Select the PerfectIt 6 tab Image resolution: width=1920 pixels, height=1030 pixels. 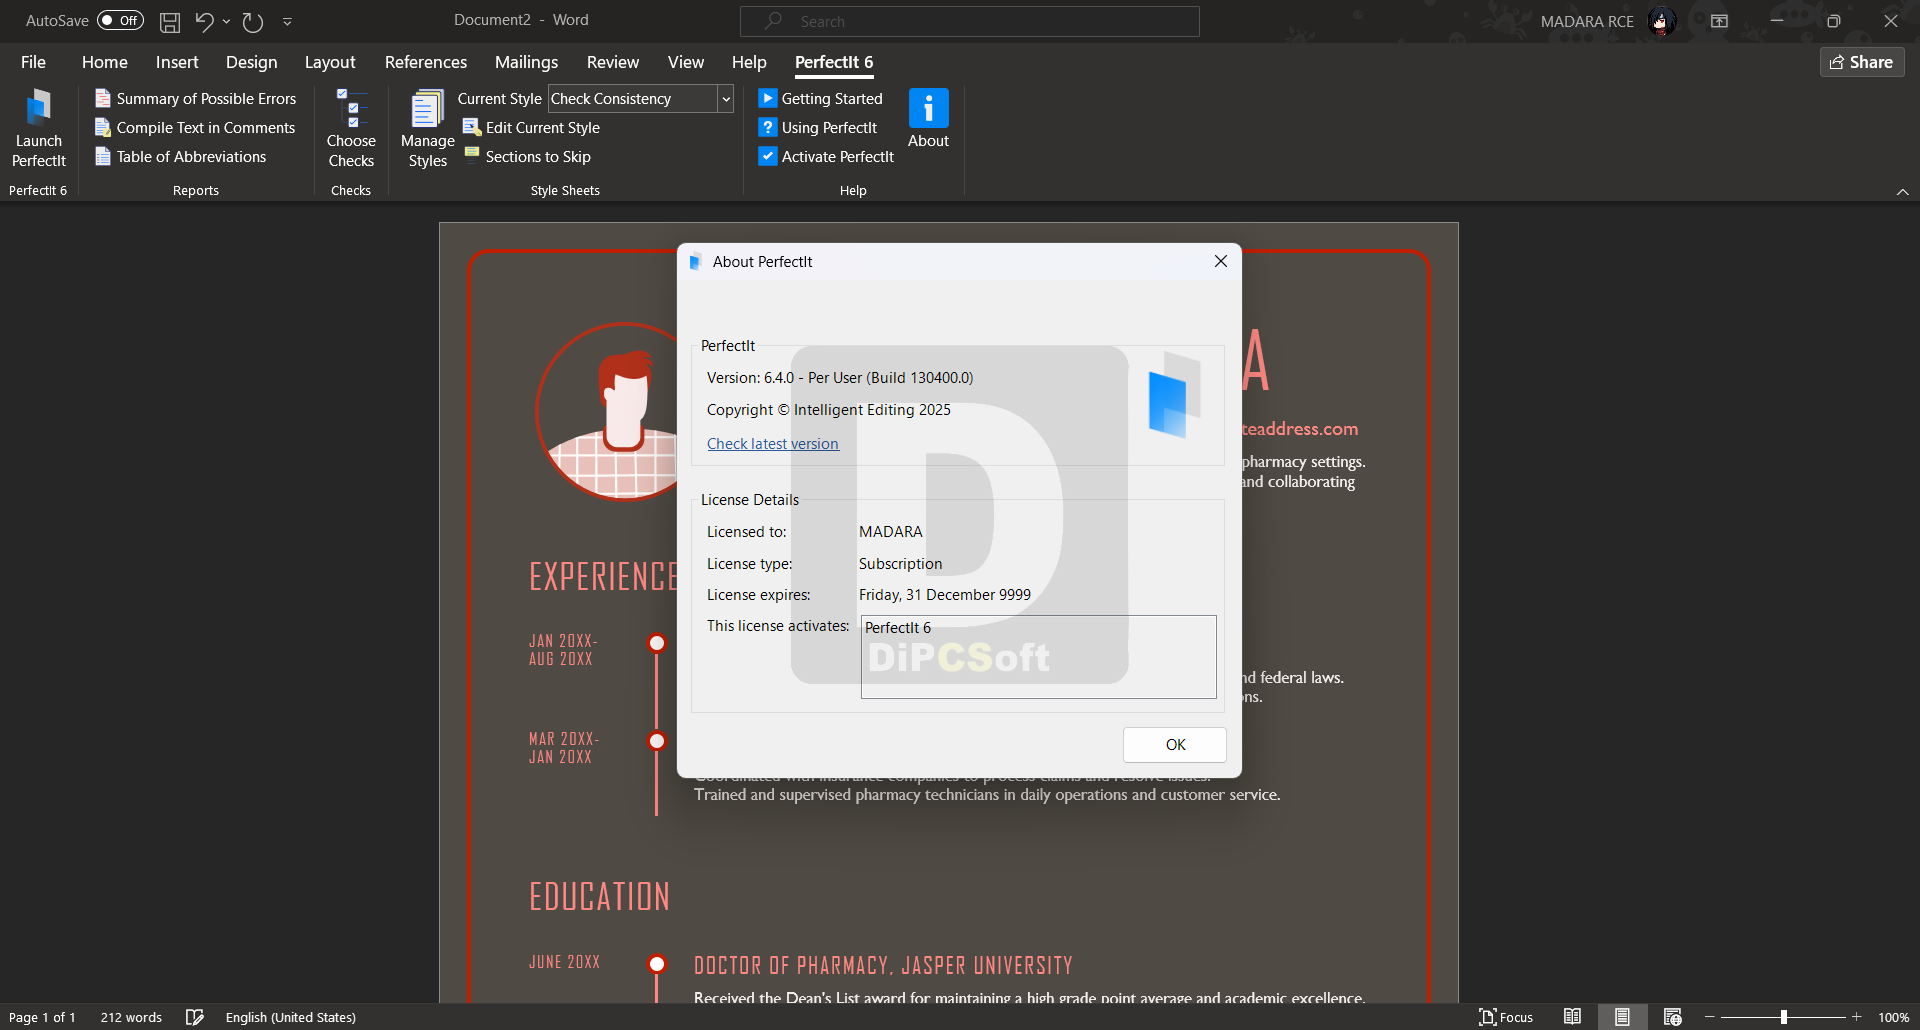pos(834,62)
